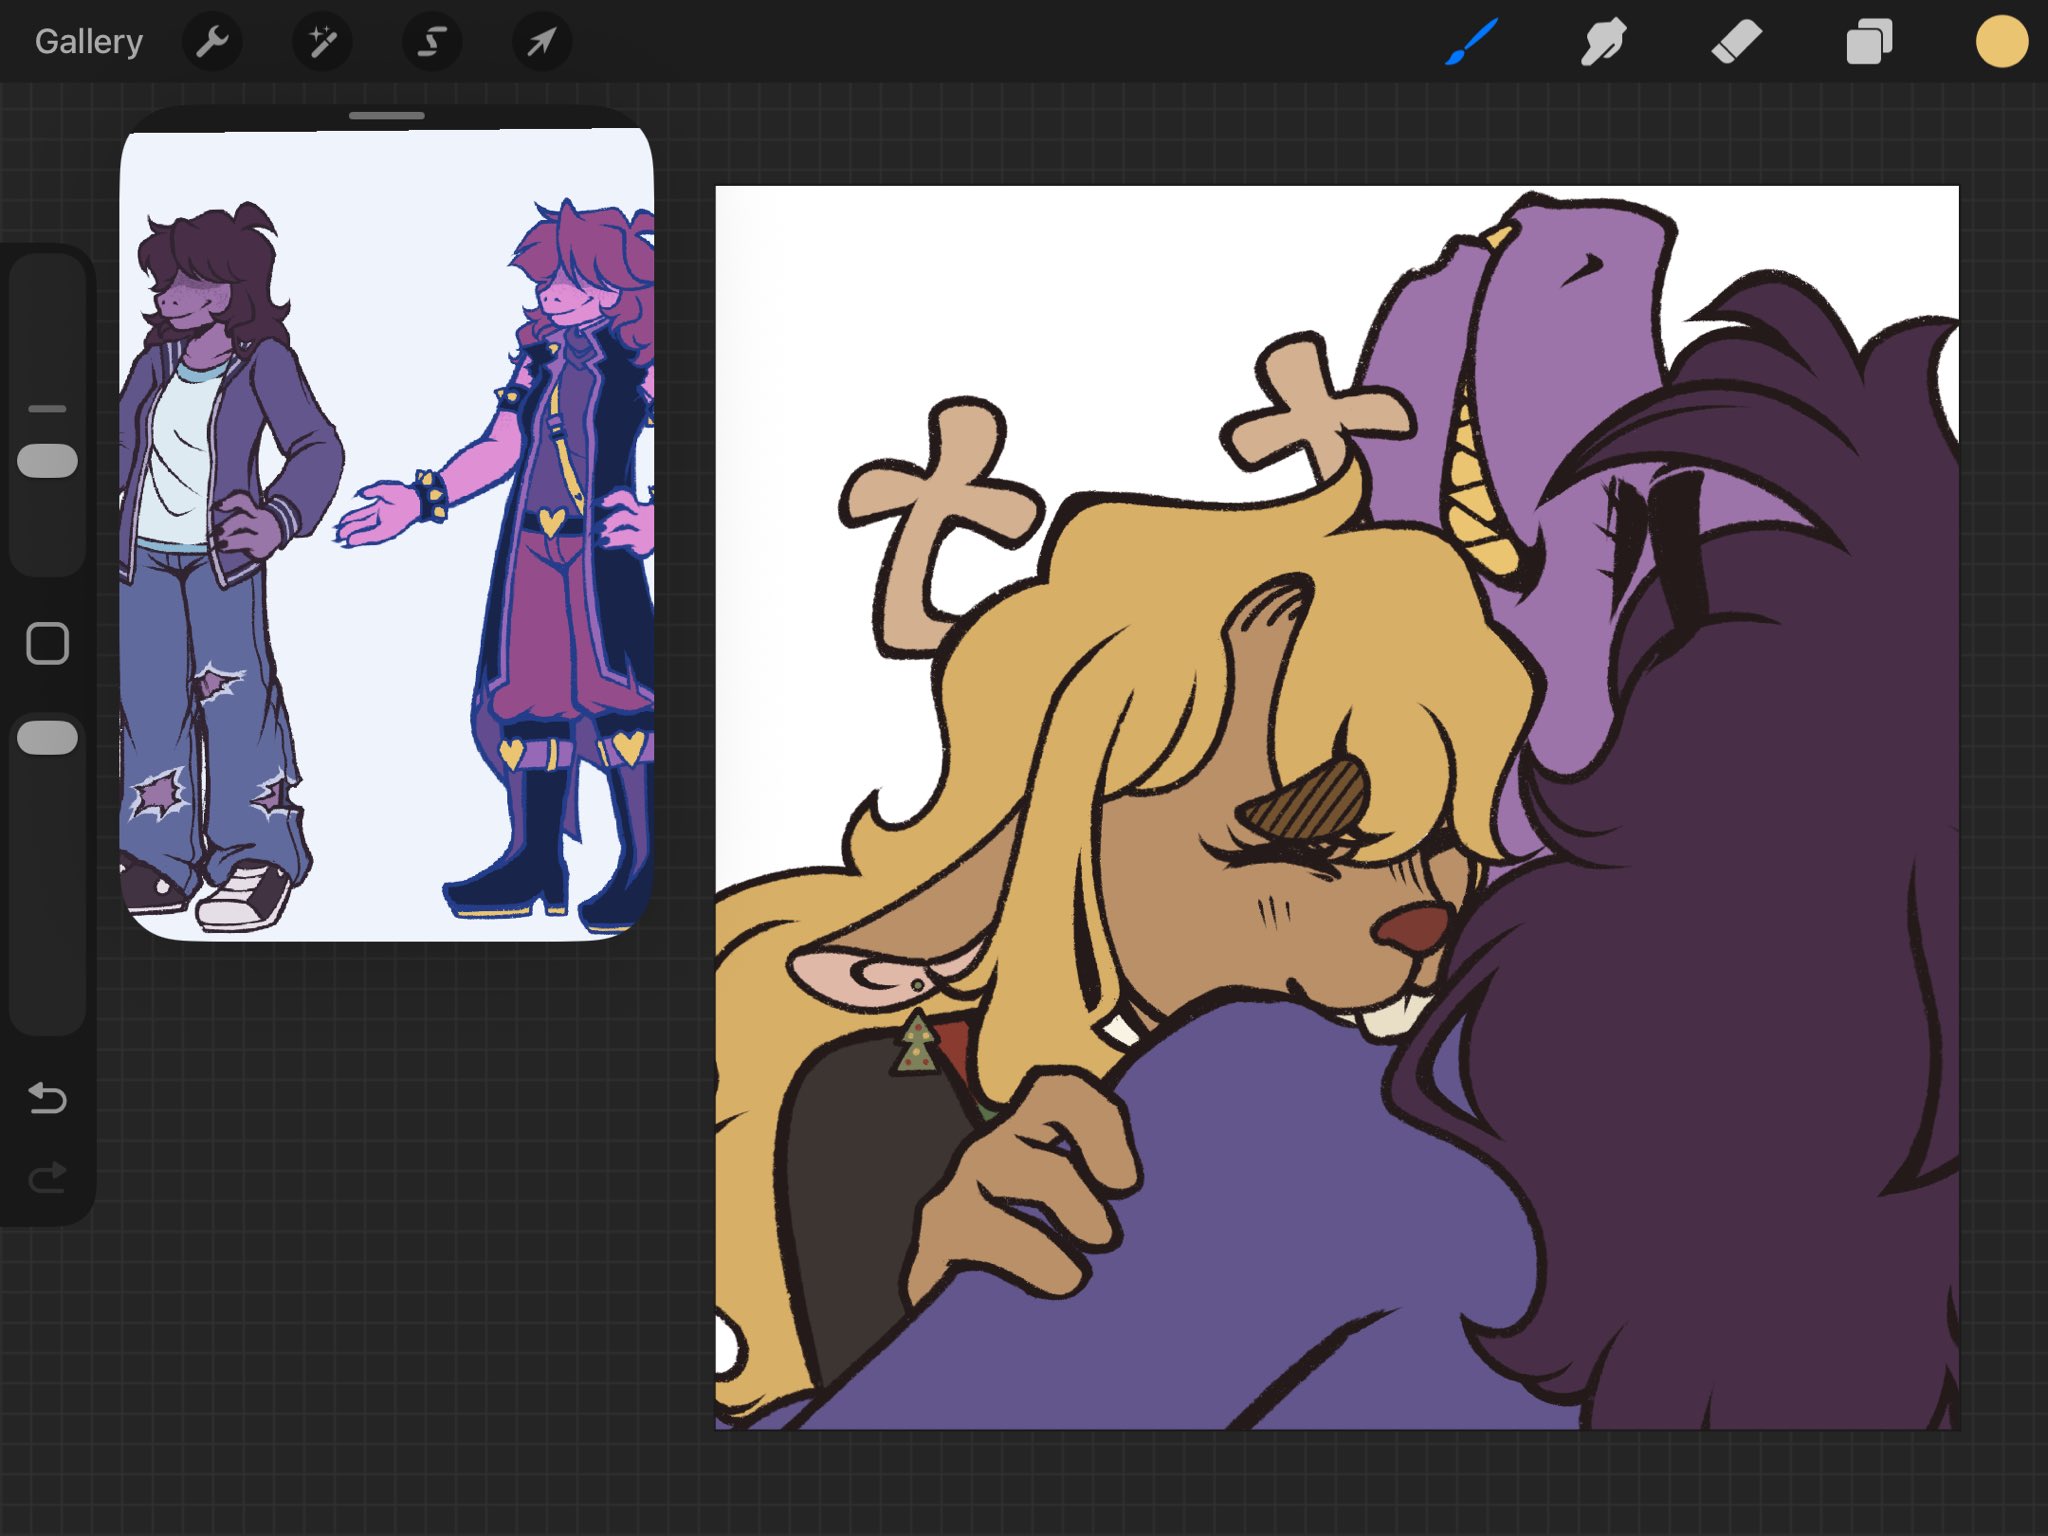The height and width of the screenshot is (1536, 2048).
Task: Tap the Redo arrow
Action: [x=47, y=1178]
